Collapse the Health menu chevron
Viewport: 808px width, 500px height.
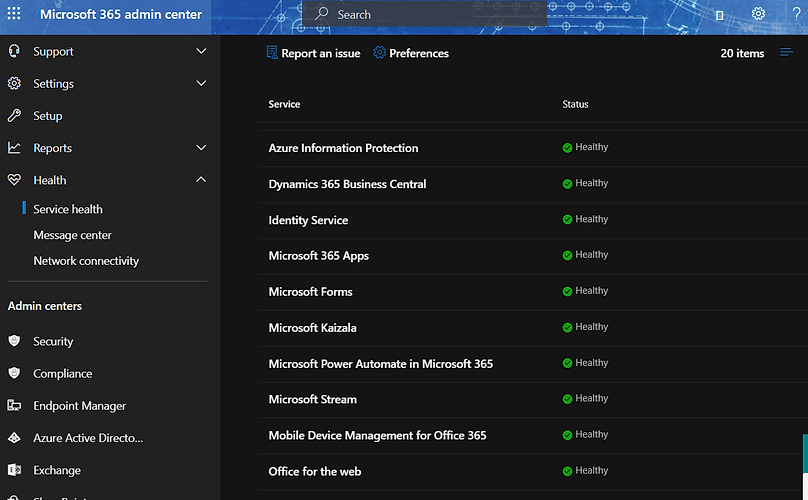tap(201, 179)
